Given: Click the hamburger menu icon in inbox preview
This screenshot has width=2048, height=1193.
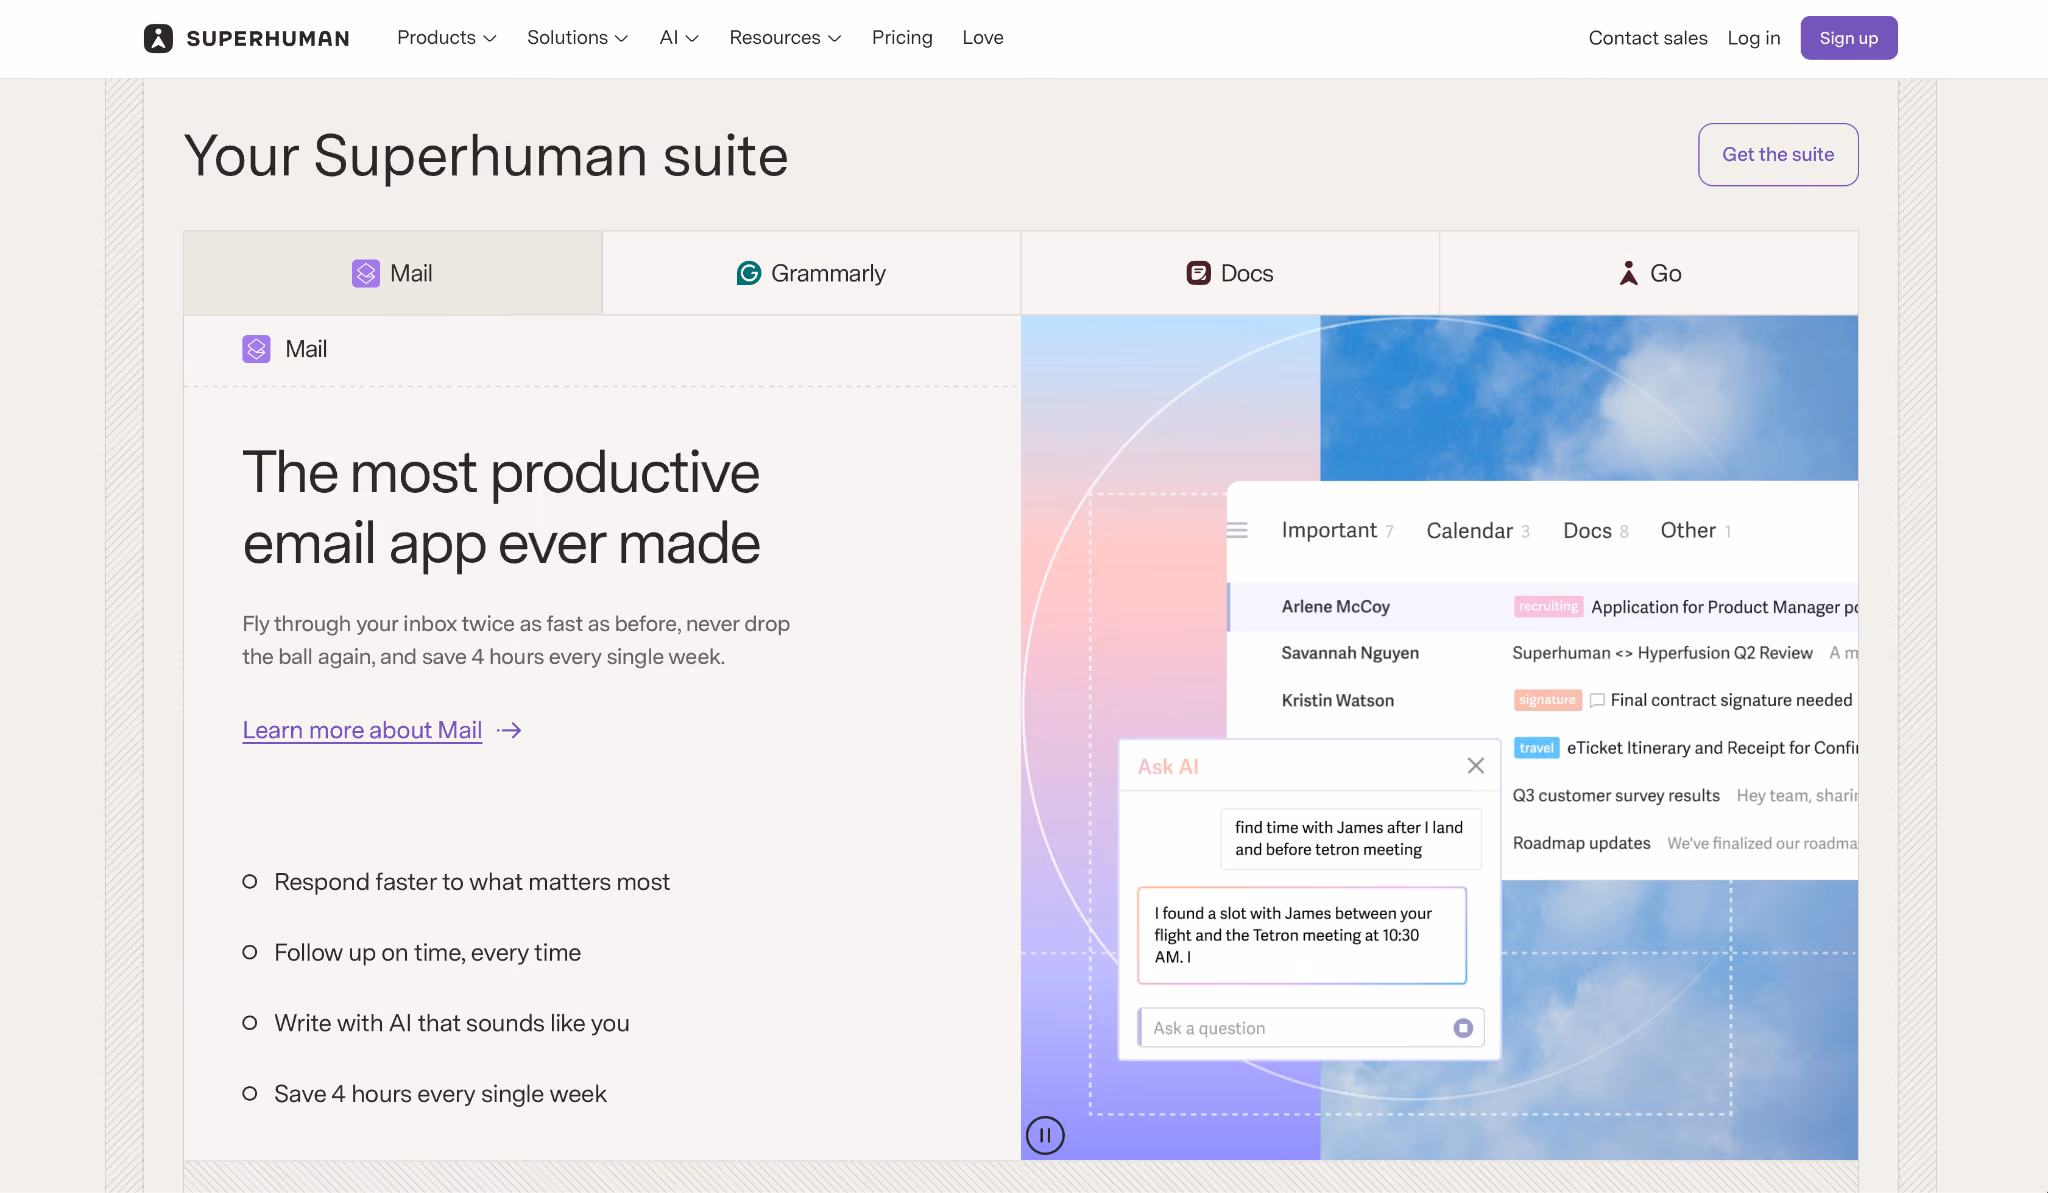Looking at the screenshot, I should coord(1237,530).
